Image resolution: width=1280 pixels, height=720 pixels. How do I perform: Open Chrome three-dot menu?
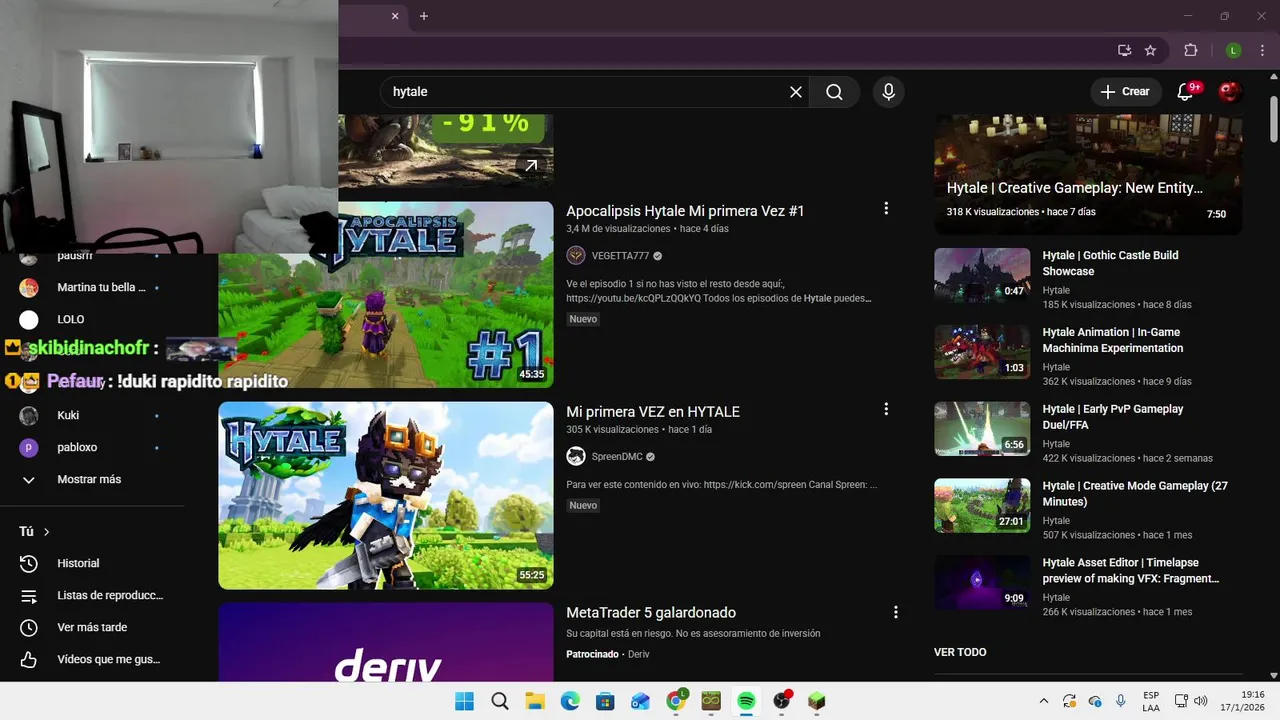[x=1262, y=51]
